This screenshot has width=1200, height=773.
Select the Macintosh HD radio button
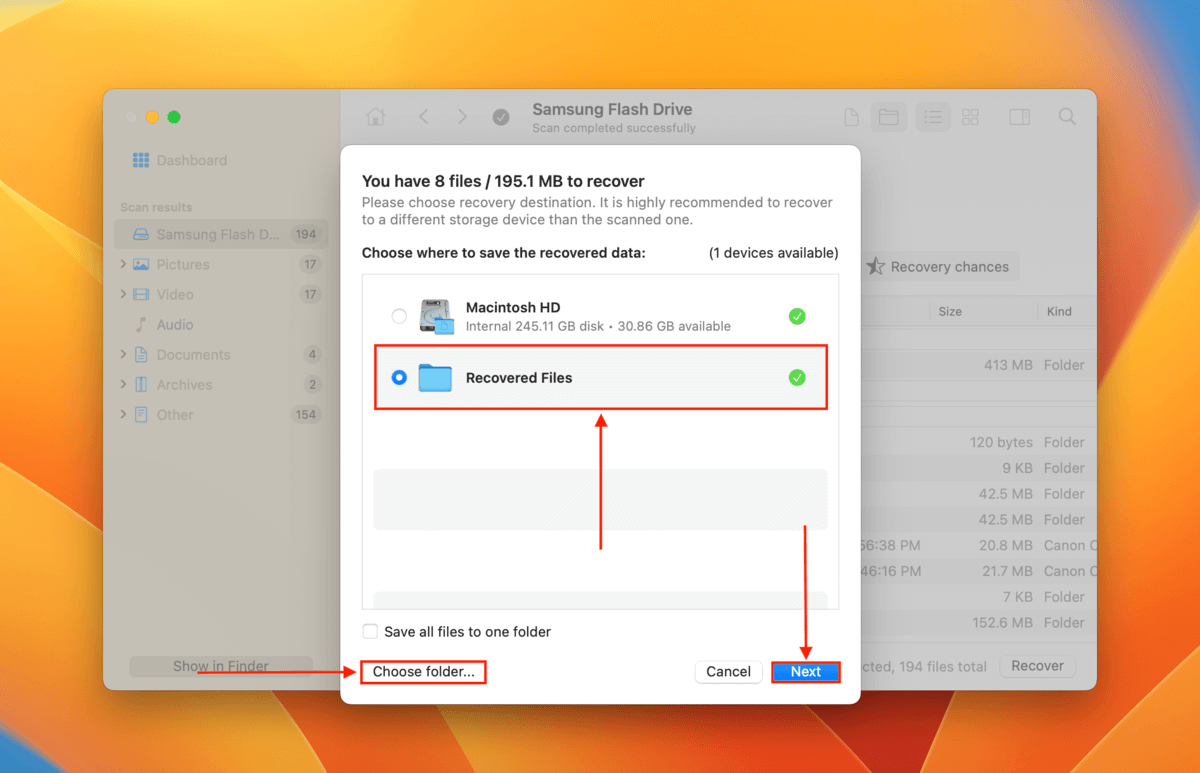coord(399,316)
